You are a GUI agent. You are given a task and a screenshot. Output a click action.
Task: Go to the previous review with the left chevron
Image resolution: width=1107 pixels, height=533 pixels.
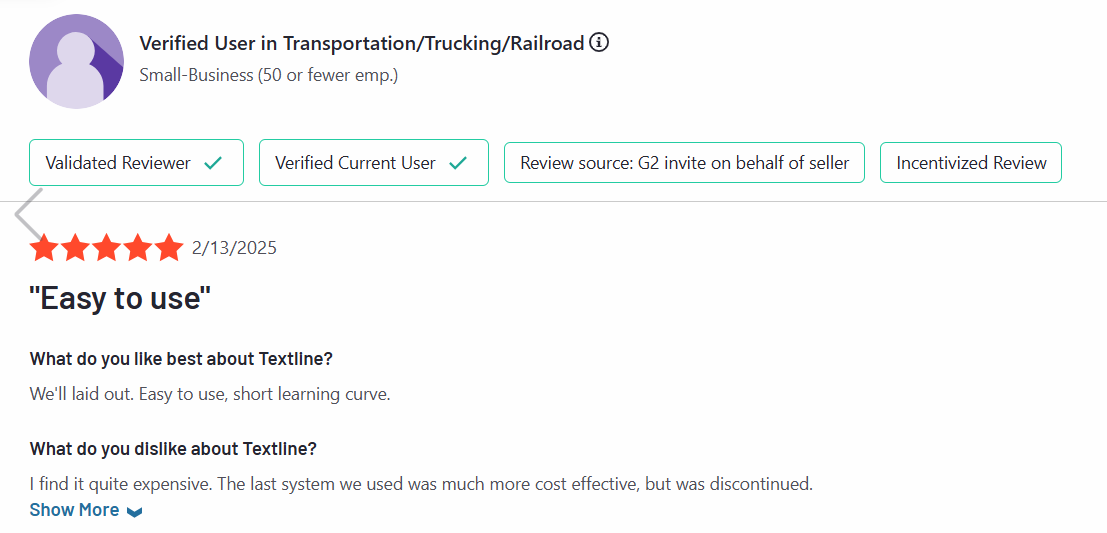27,213
